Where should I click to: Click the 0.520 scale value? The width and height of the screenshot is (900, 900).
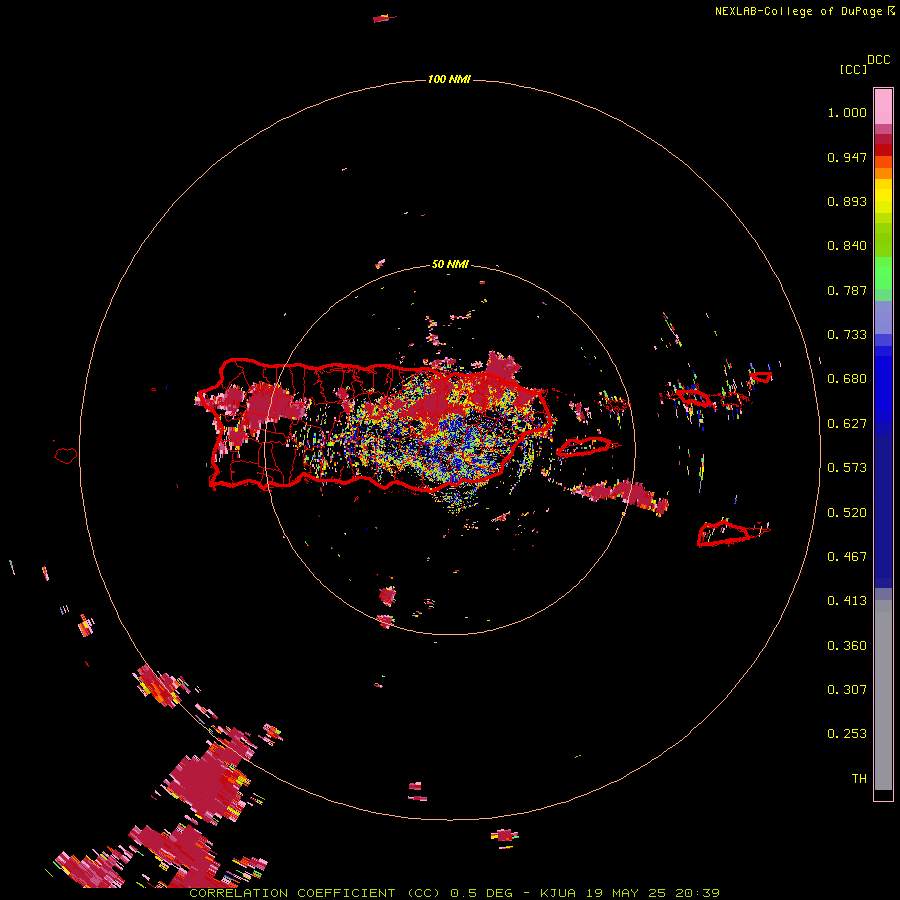847,512
